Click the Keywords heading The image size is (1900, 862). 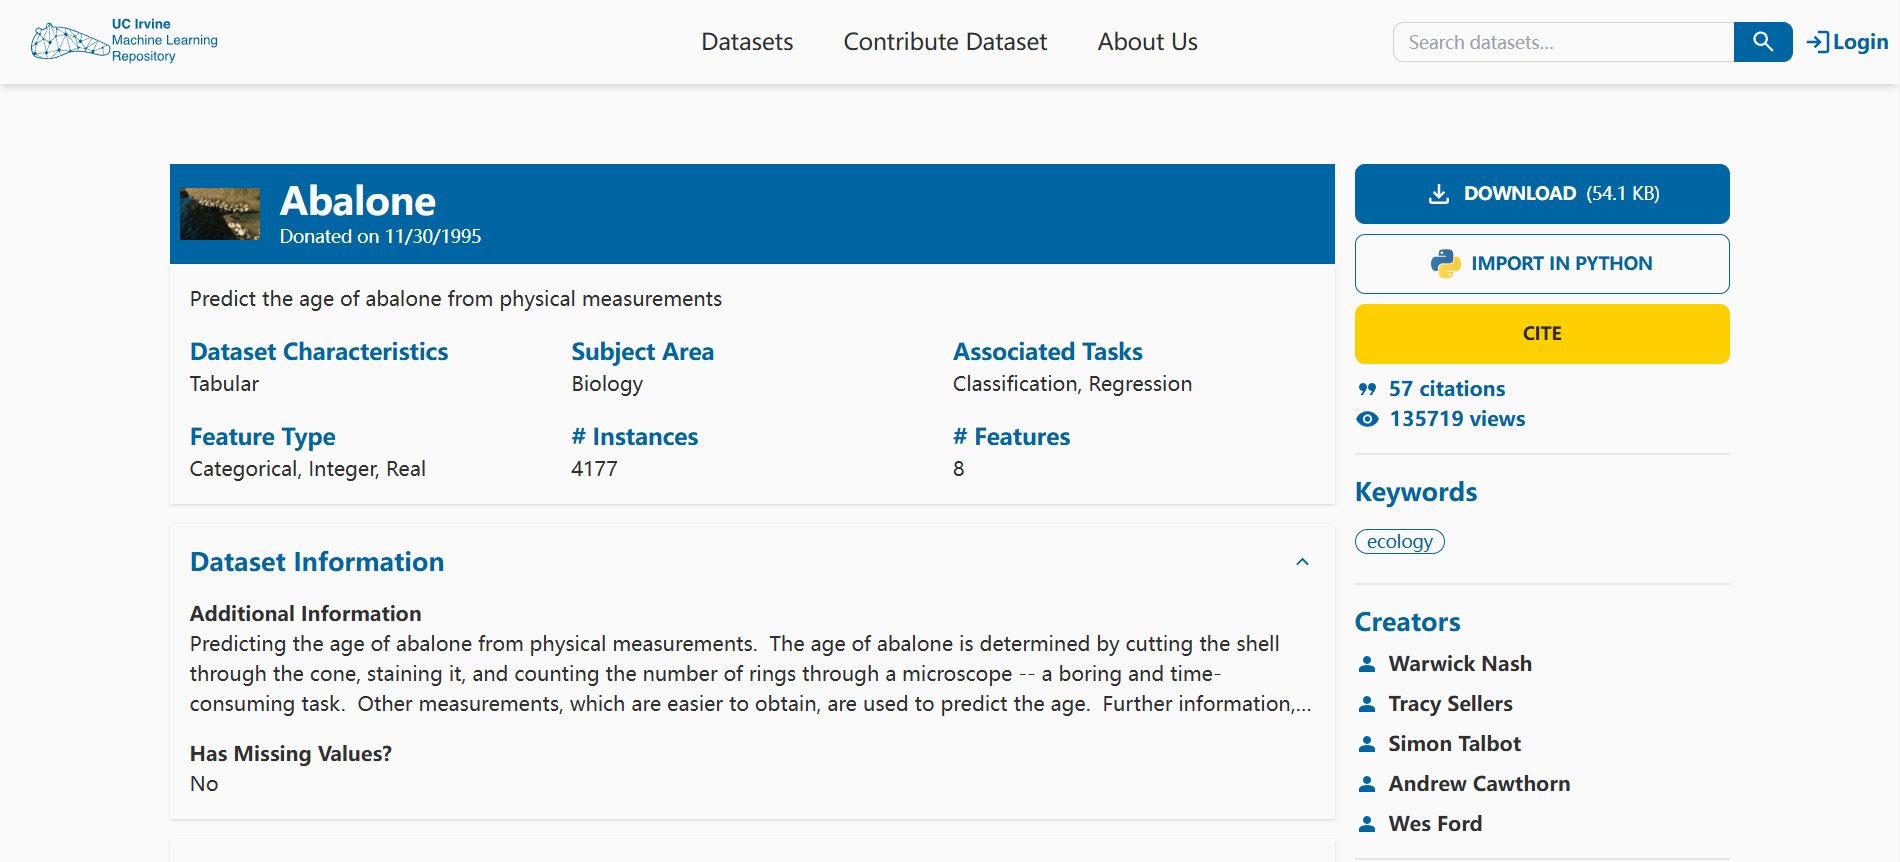(1416, 492)
